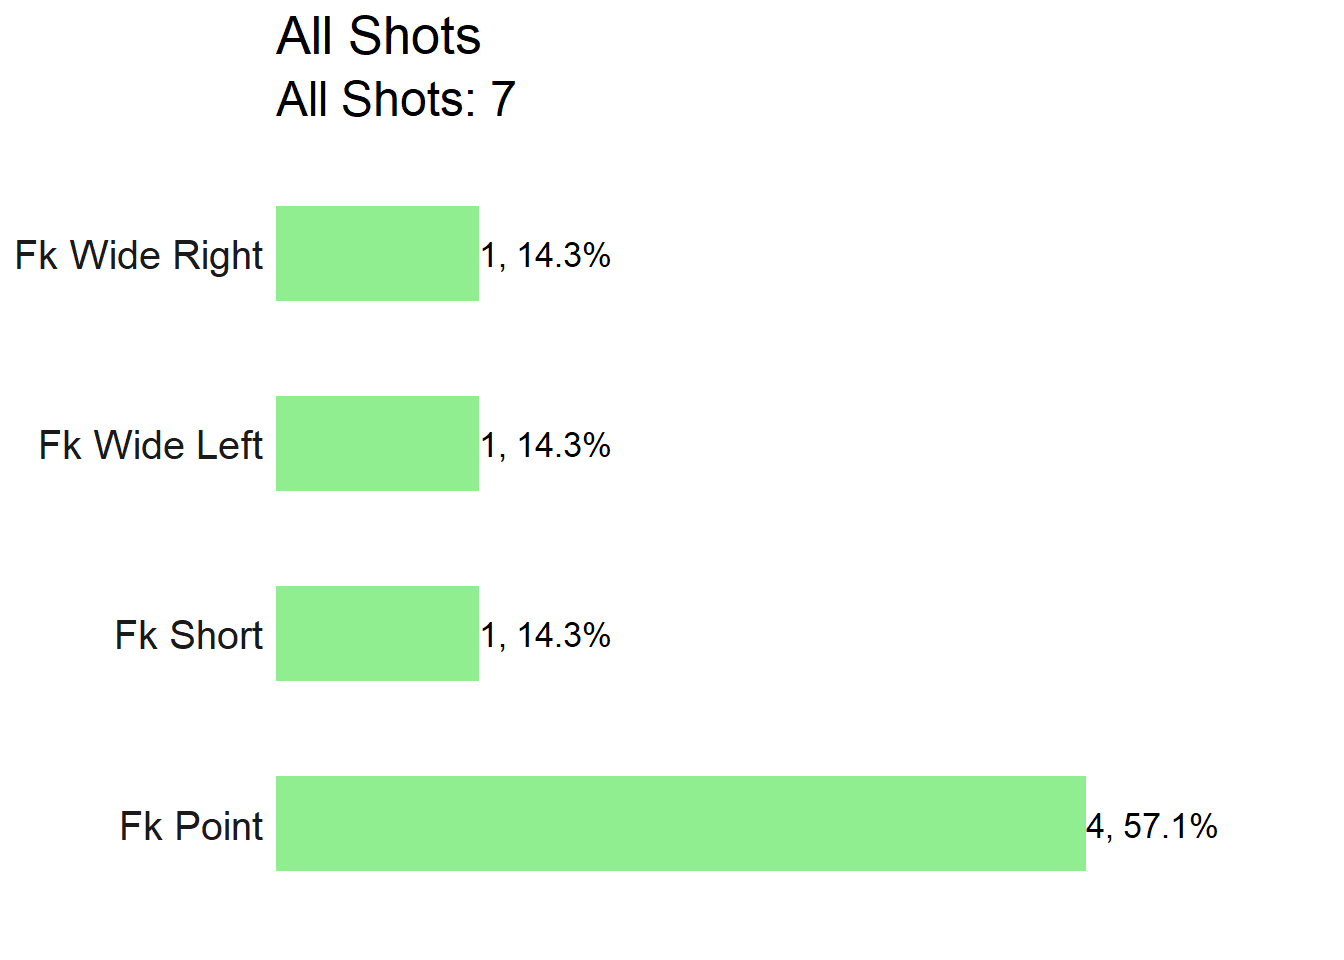Select the Fk Wide Left axis label
The width and height of the screenshot is (1344, 960).
coord(151,445)
